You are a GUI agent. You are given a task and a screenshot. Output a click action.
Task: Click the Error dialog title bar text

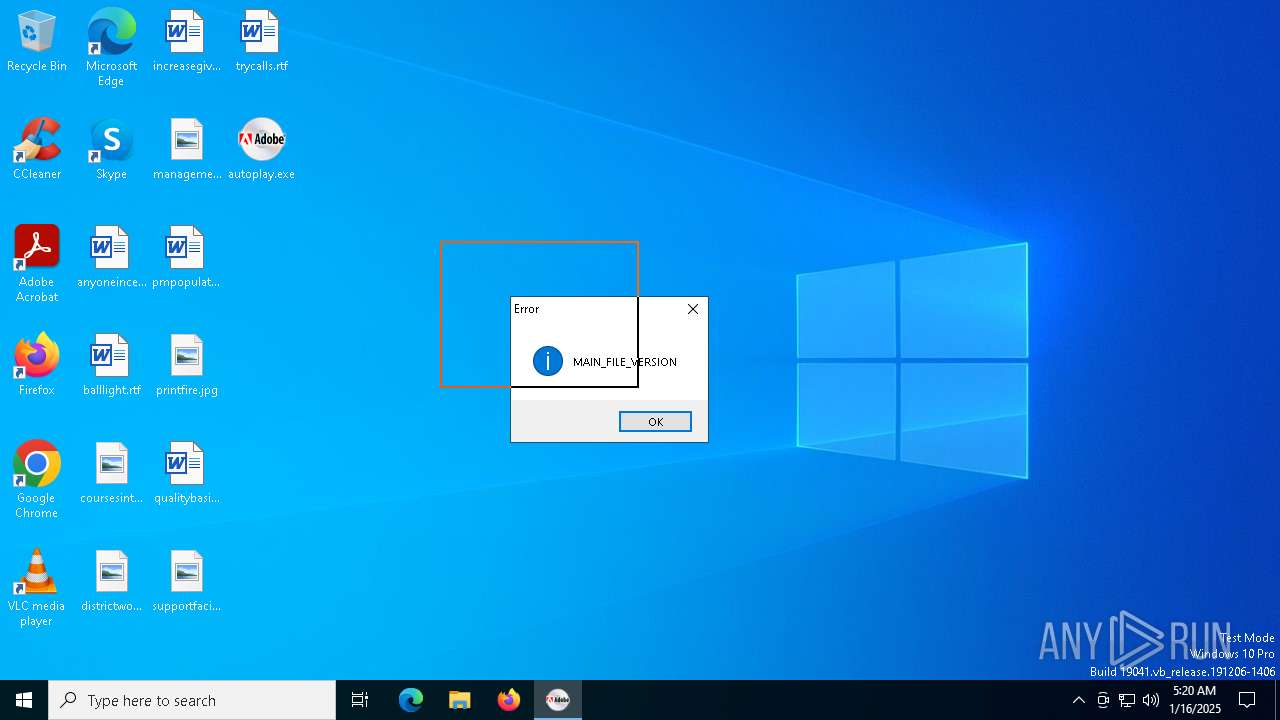pyautogui.click(x=527, y=309)
